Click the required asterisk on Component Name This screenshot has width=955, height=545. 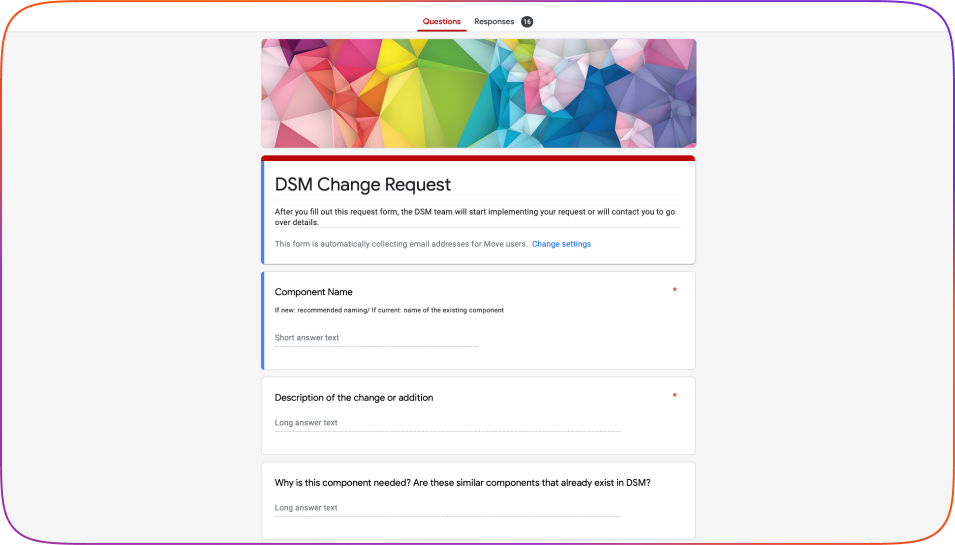674,291
